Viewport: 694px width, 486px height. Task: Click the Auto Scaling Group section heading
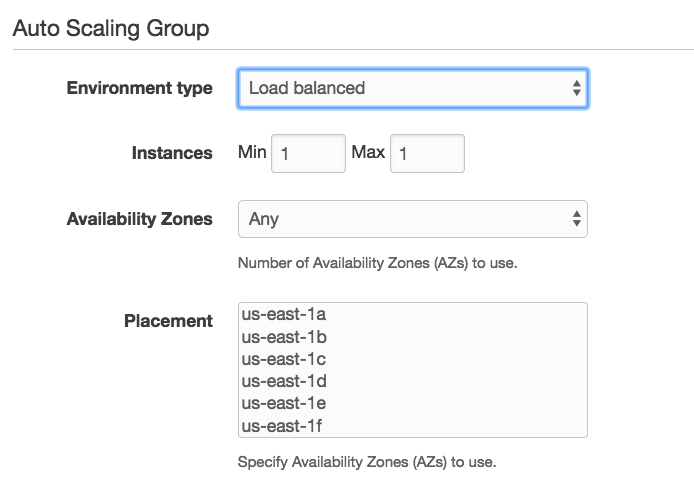(x=111, y=29)
